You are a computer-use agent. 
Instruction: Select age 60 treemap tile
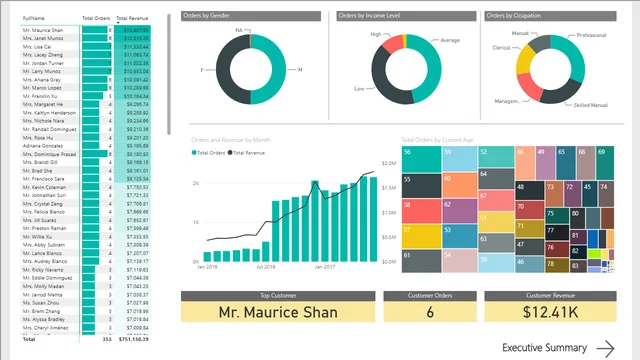[x=460, y=185]
